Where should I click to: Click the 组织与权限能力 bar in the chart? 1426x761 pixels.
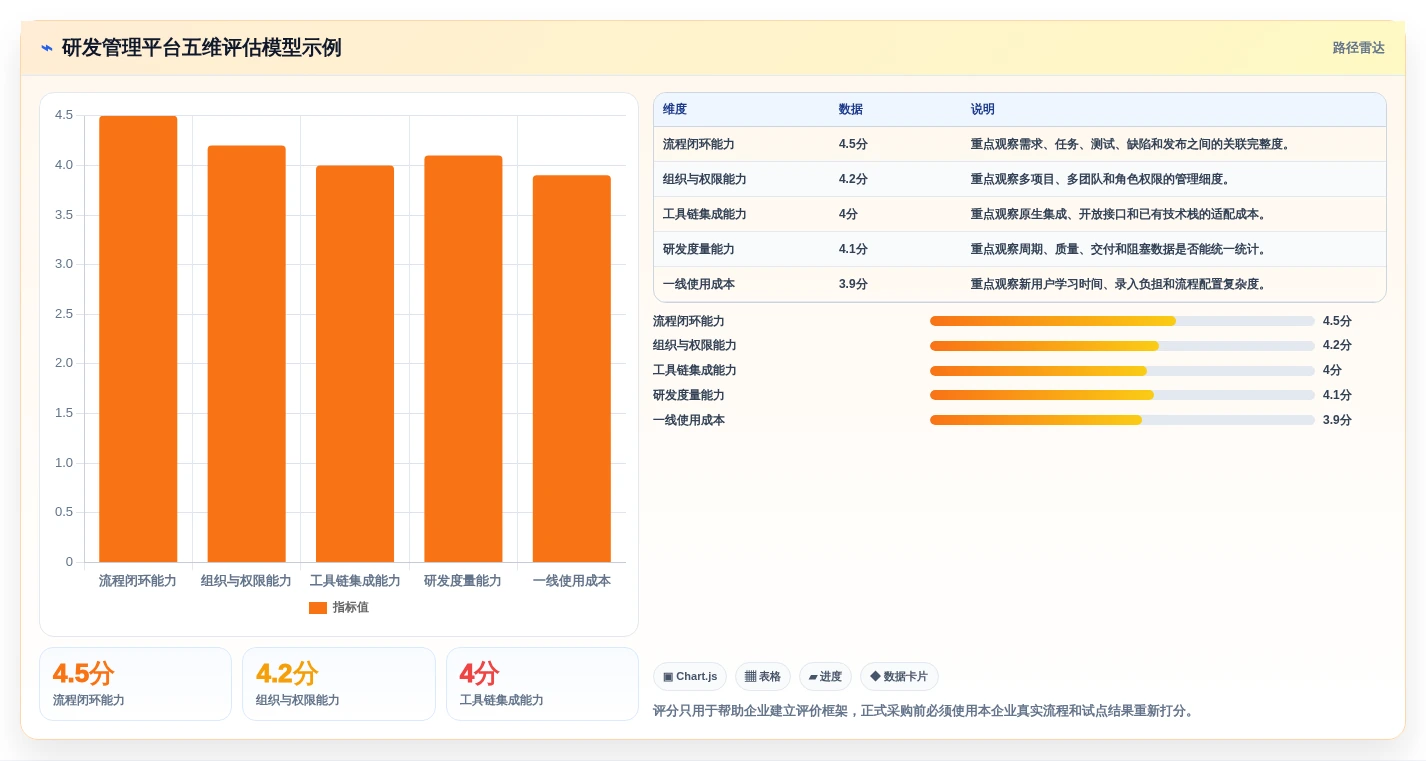pos(247,354)
